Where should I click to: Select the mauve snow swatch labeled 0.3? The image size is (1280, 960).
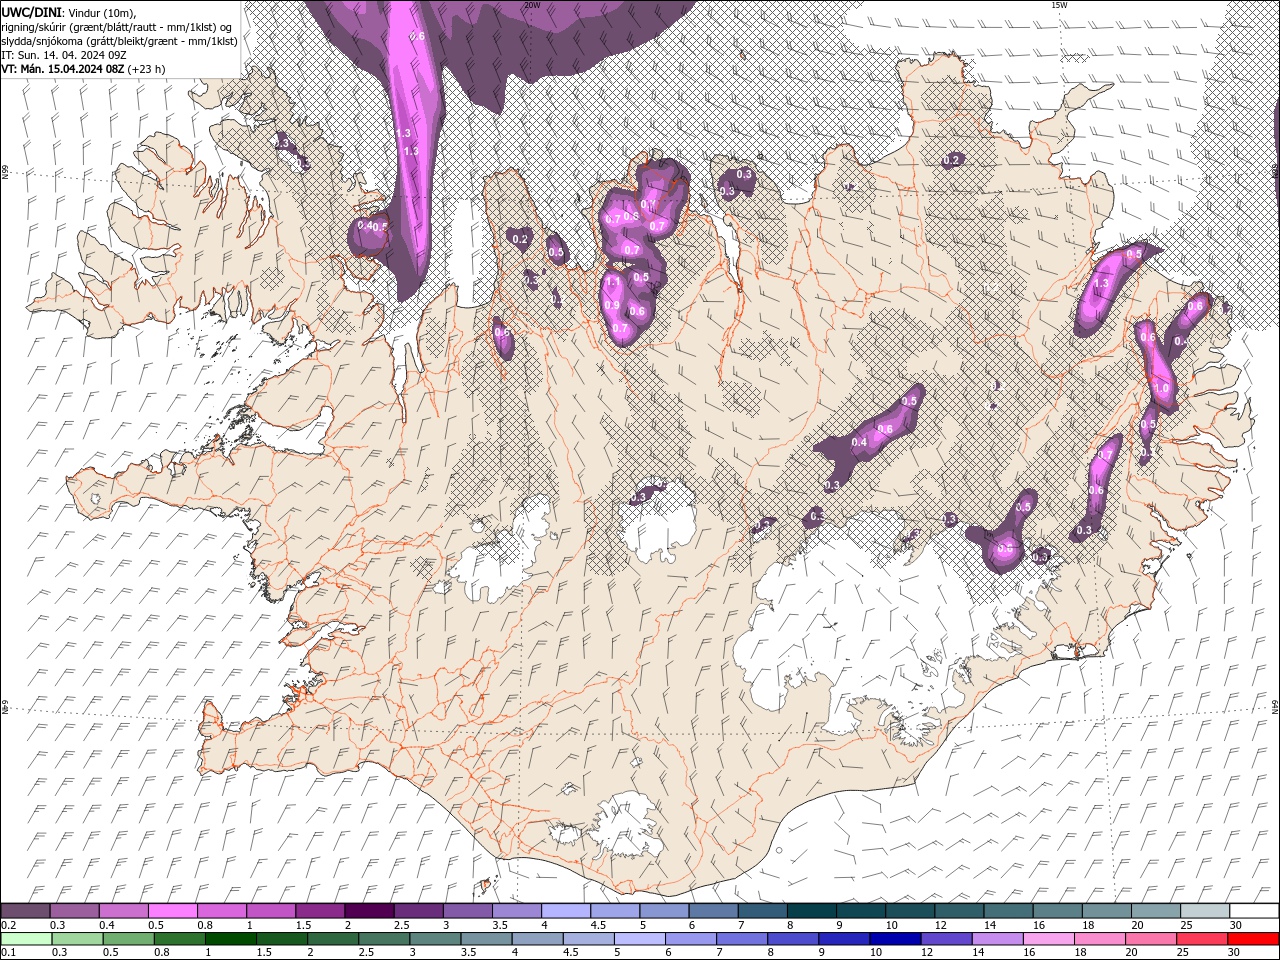74,911
